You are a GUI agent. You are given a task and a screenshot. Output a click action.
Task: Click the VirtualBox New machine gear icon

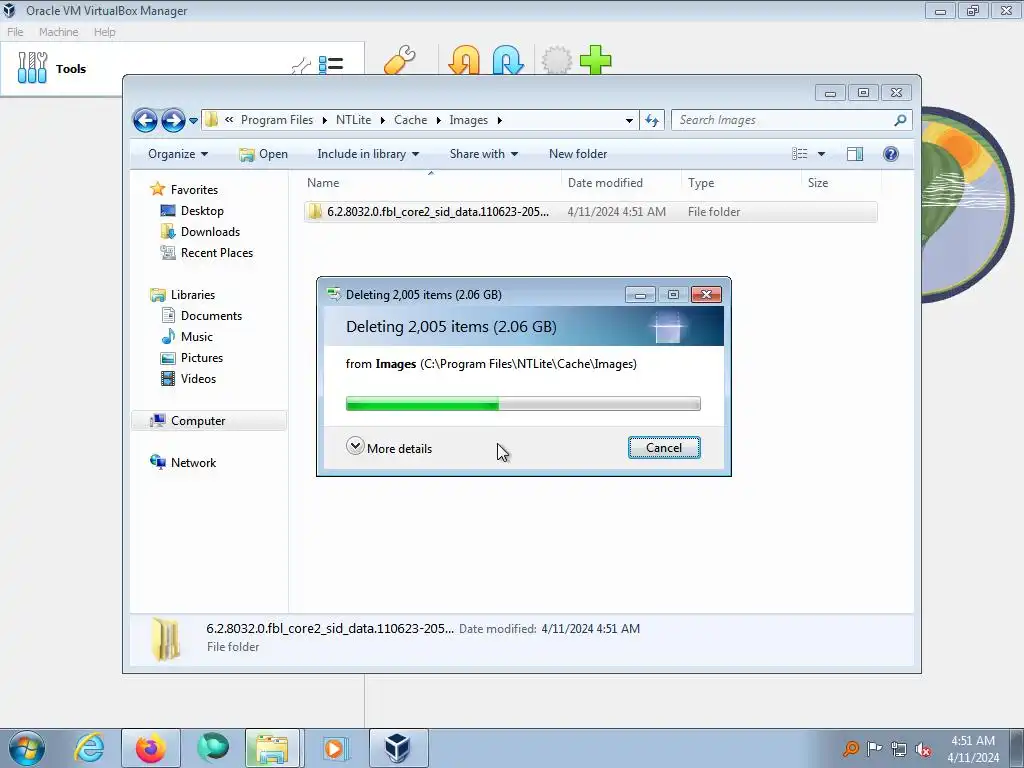pyautogui.click(x=557, y=61)
